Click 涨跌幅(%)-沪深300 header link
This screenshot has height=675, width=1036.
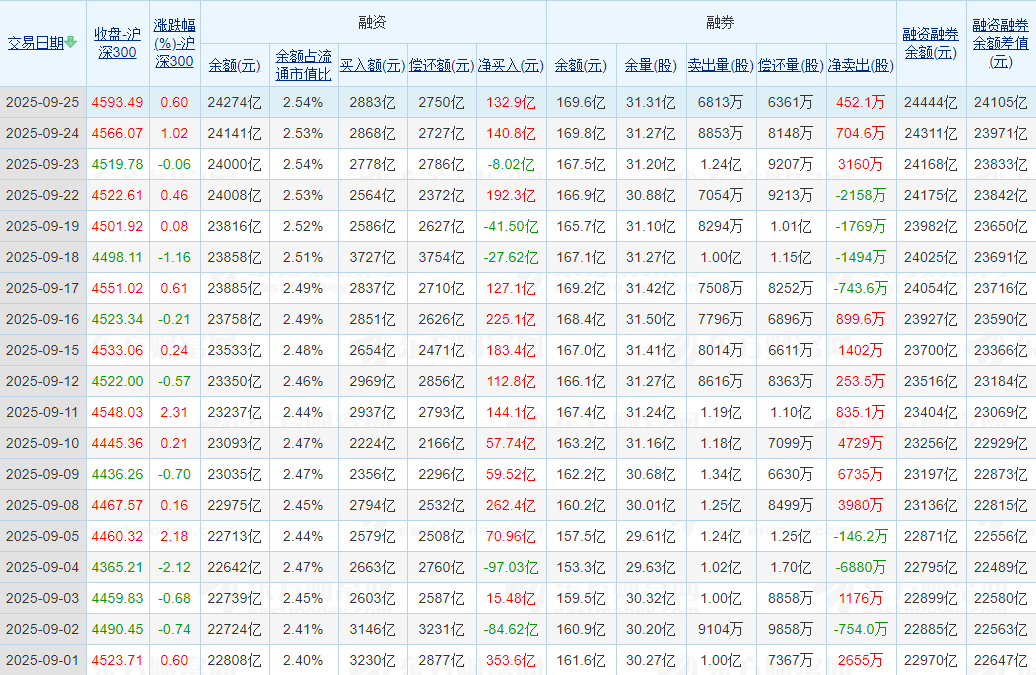(174, 43)
